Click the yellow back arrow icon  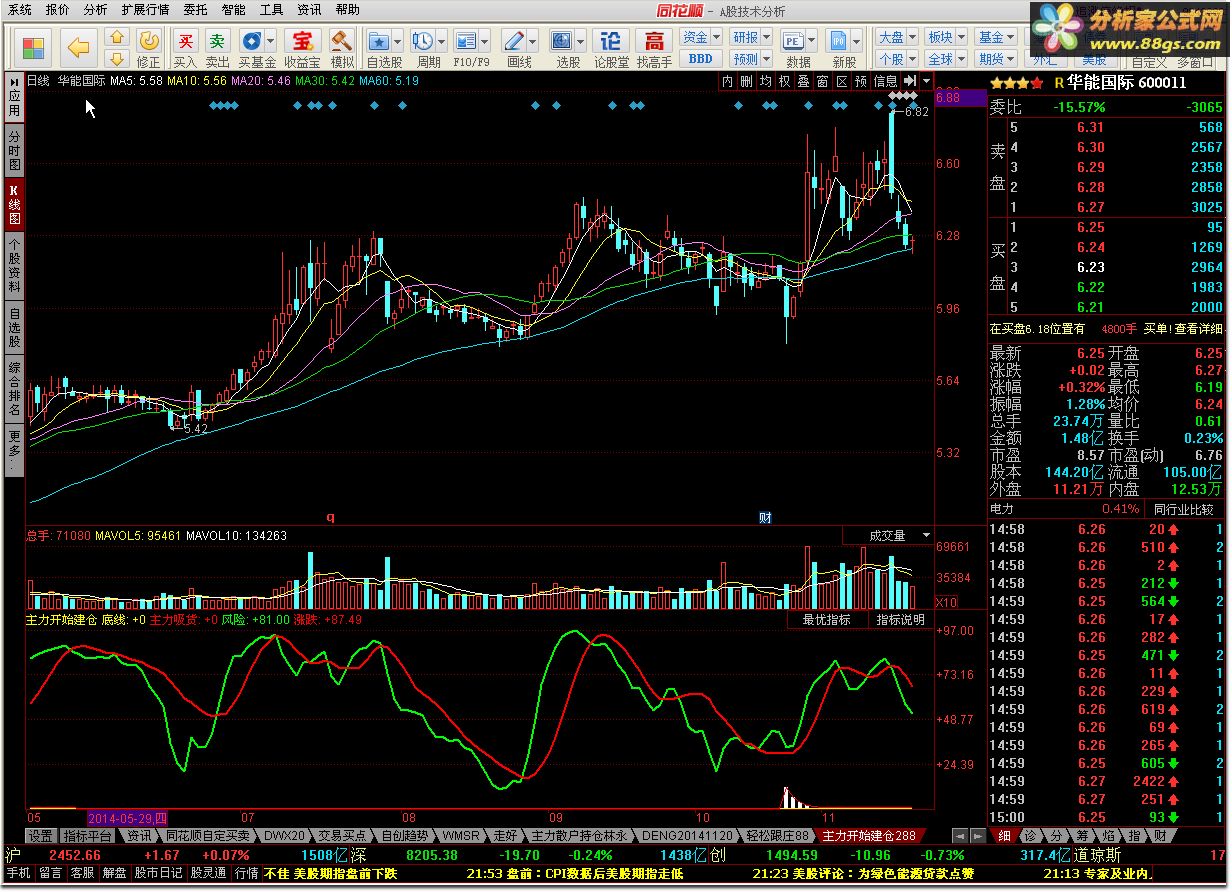[79, 47]
